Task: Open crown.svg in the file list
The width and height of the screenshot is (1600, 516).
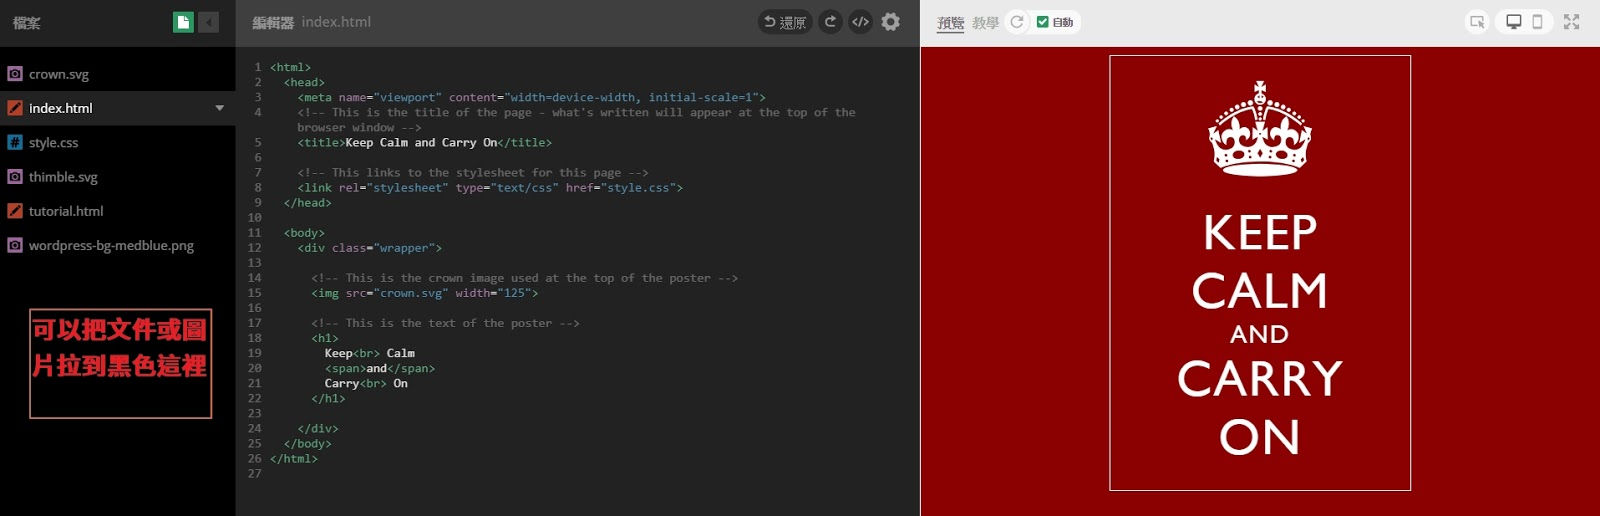Action: pos(59,74)
